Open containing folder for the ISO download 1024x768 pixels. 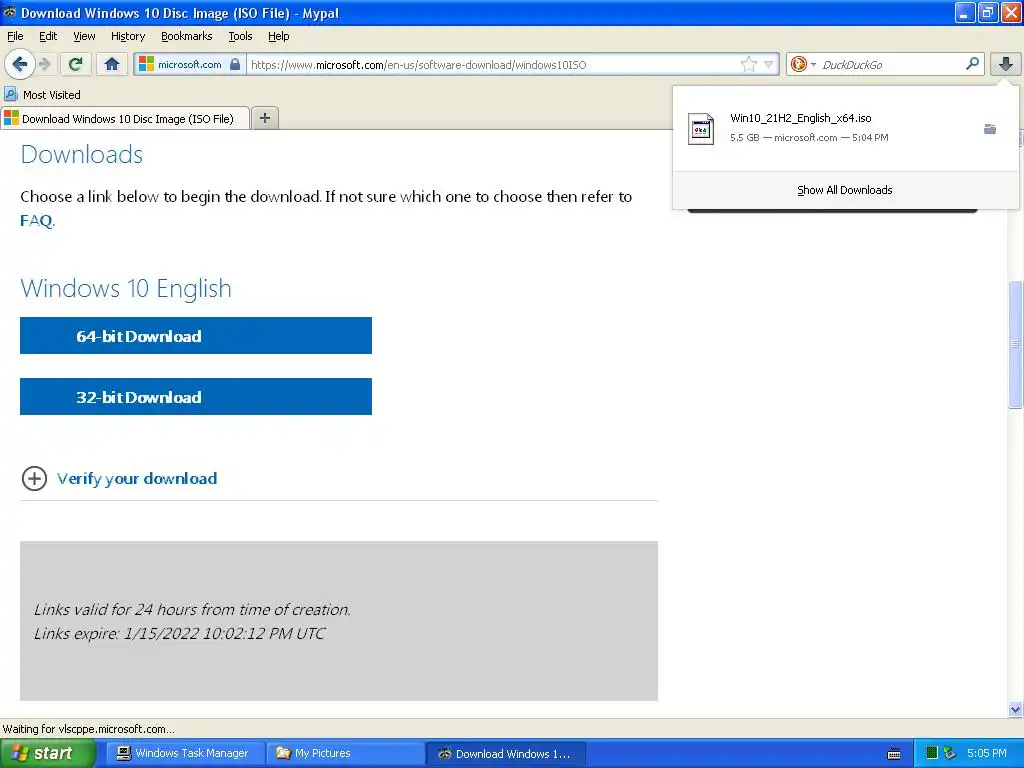tap(990, 129)
